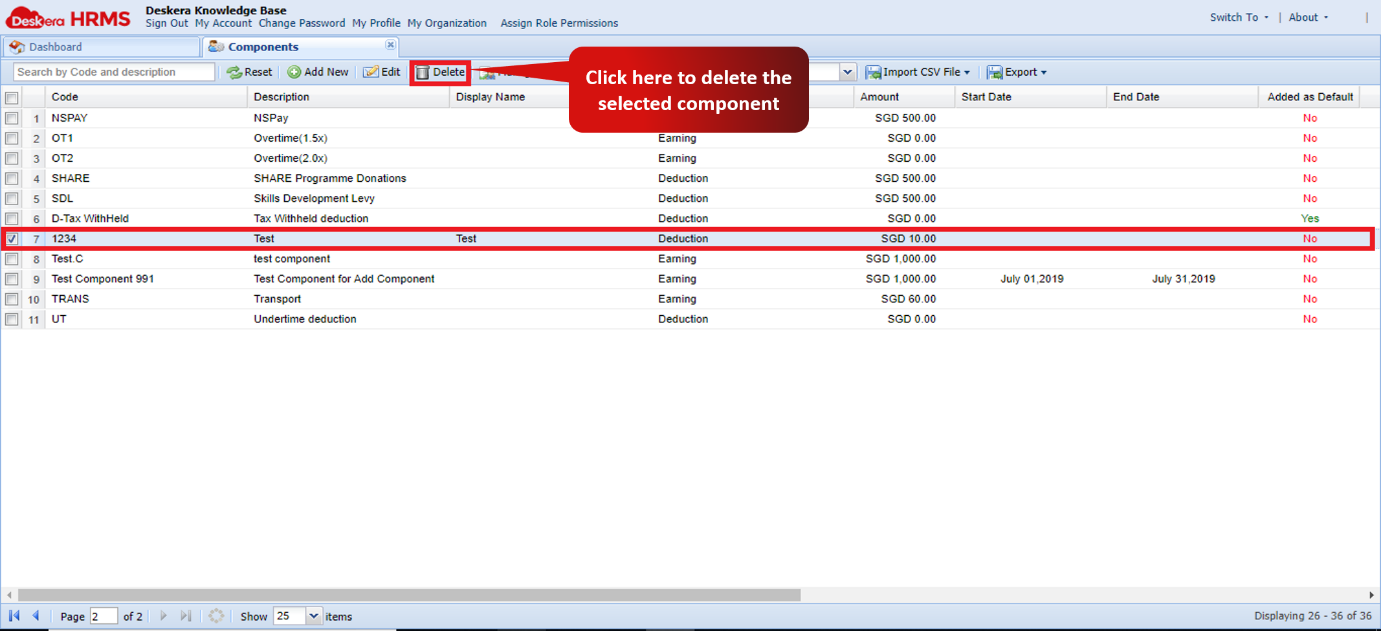Click the Change Password link

coord(302,23)
